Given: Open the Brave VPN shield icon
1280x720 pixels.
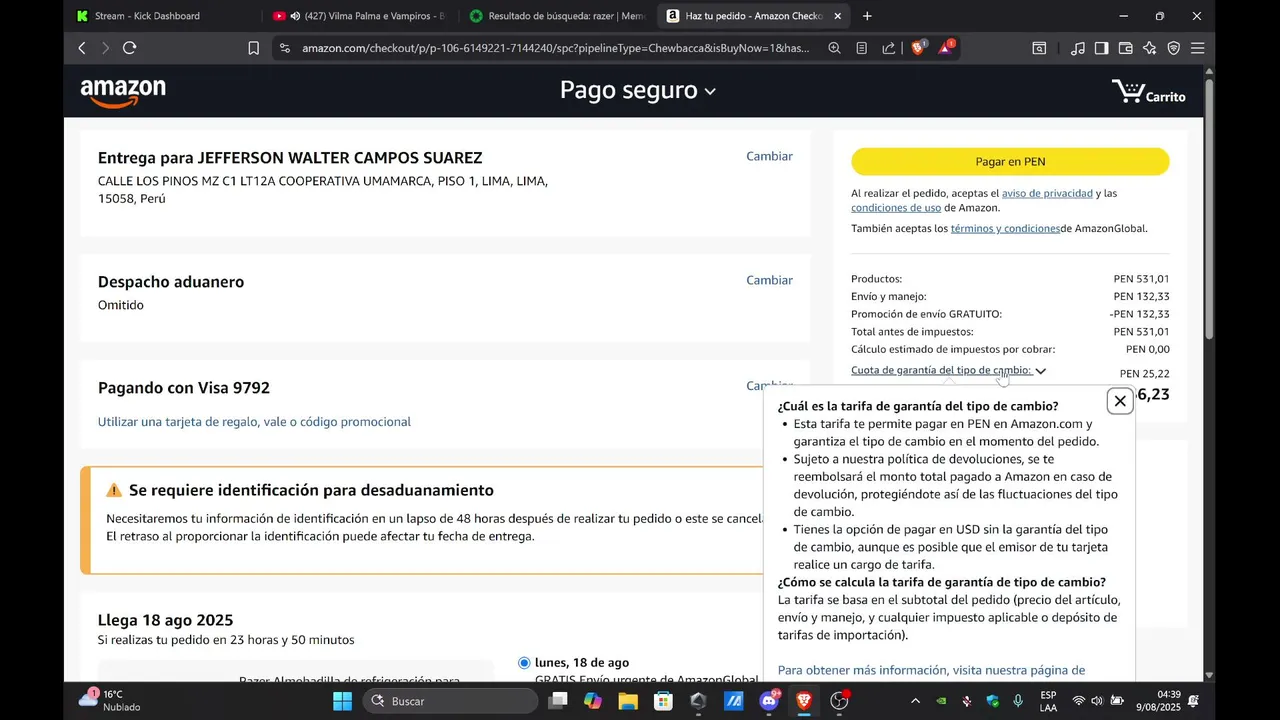Looking at the screenshot, I should (x=1173, y=48).
